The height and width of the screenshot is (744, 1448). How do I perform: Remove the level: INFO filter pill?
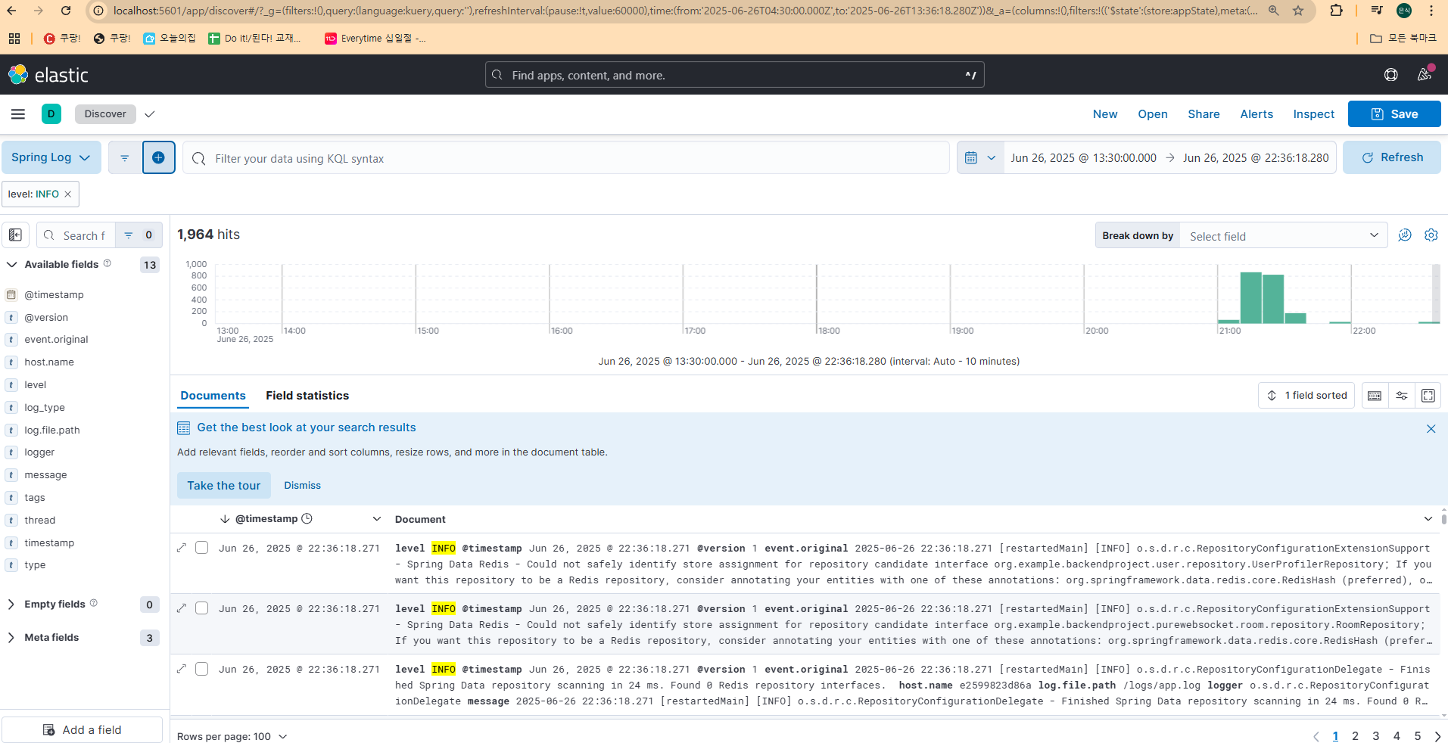(67, 194)
